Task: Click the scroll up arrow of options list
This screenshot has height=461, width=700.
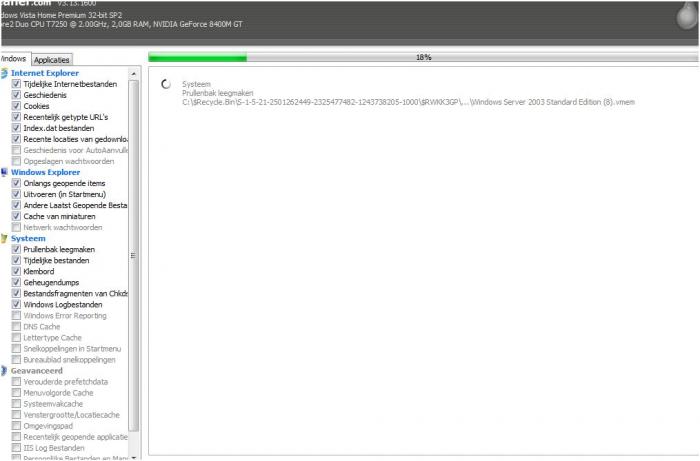Action: coord(133,73)
